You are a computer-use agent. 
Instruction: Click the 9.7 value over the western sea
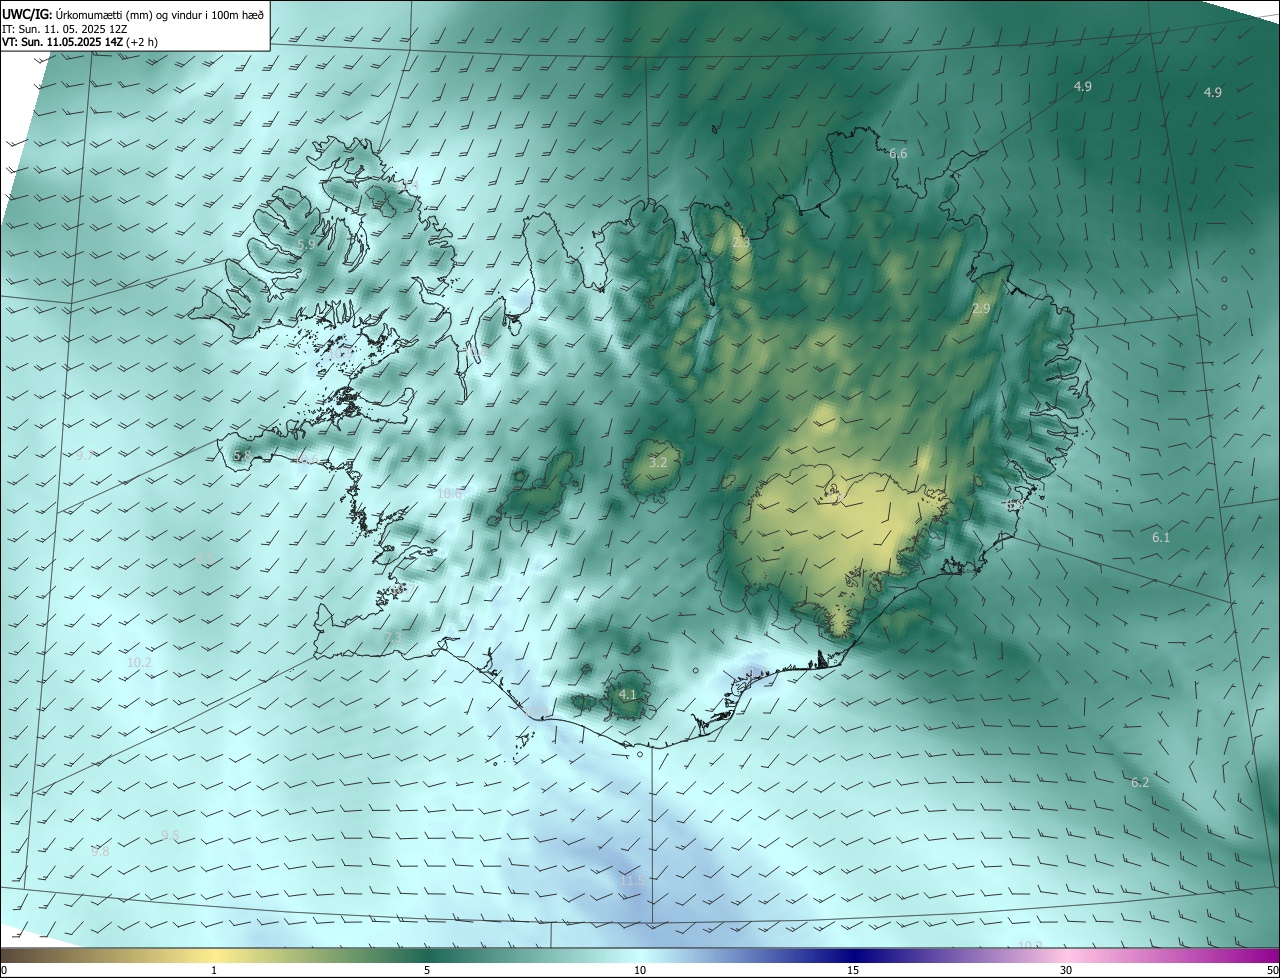85,456
